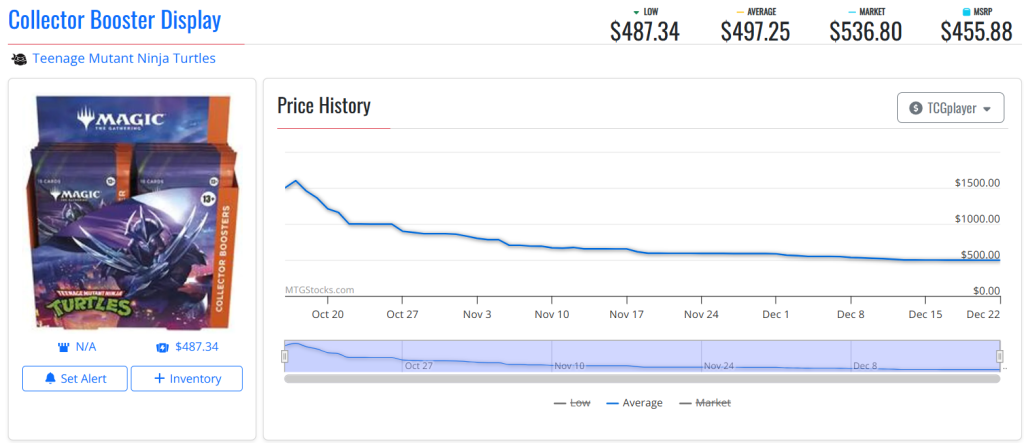Click the cash icon beside $487.34 under the image
This screenshot has width=1024, height=443.
click(162, 347)
